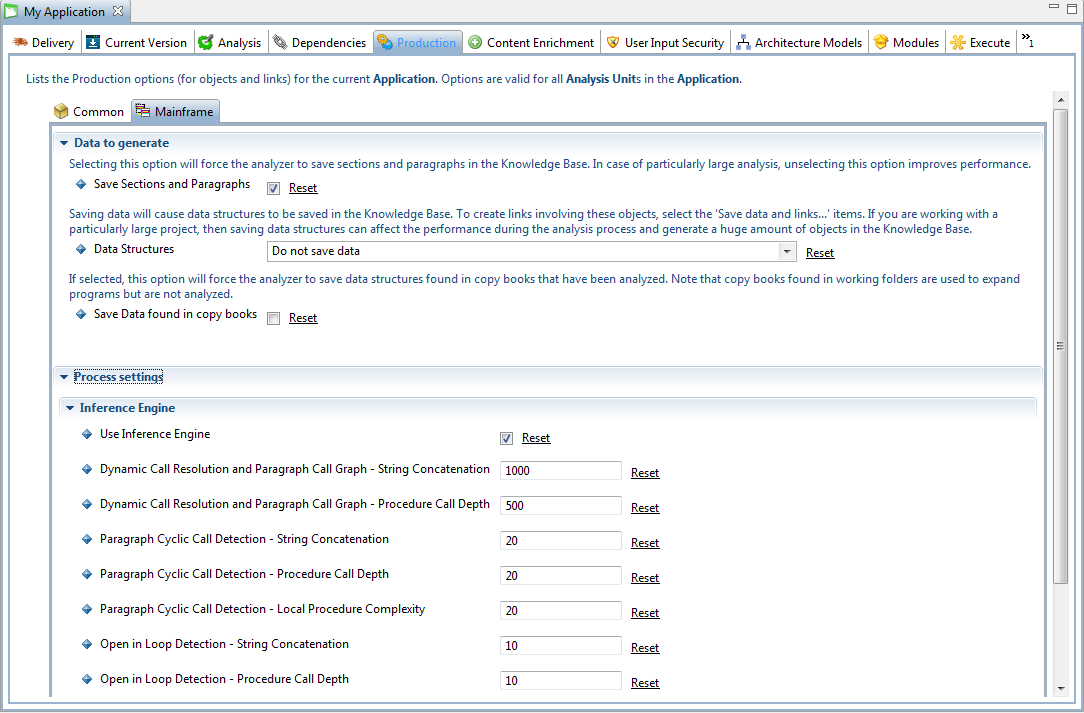The height and width of the screenshot is (713, 1084).
Task: Collapse the Data to generate section
Action: (x=64, y=143)
